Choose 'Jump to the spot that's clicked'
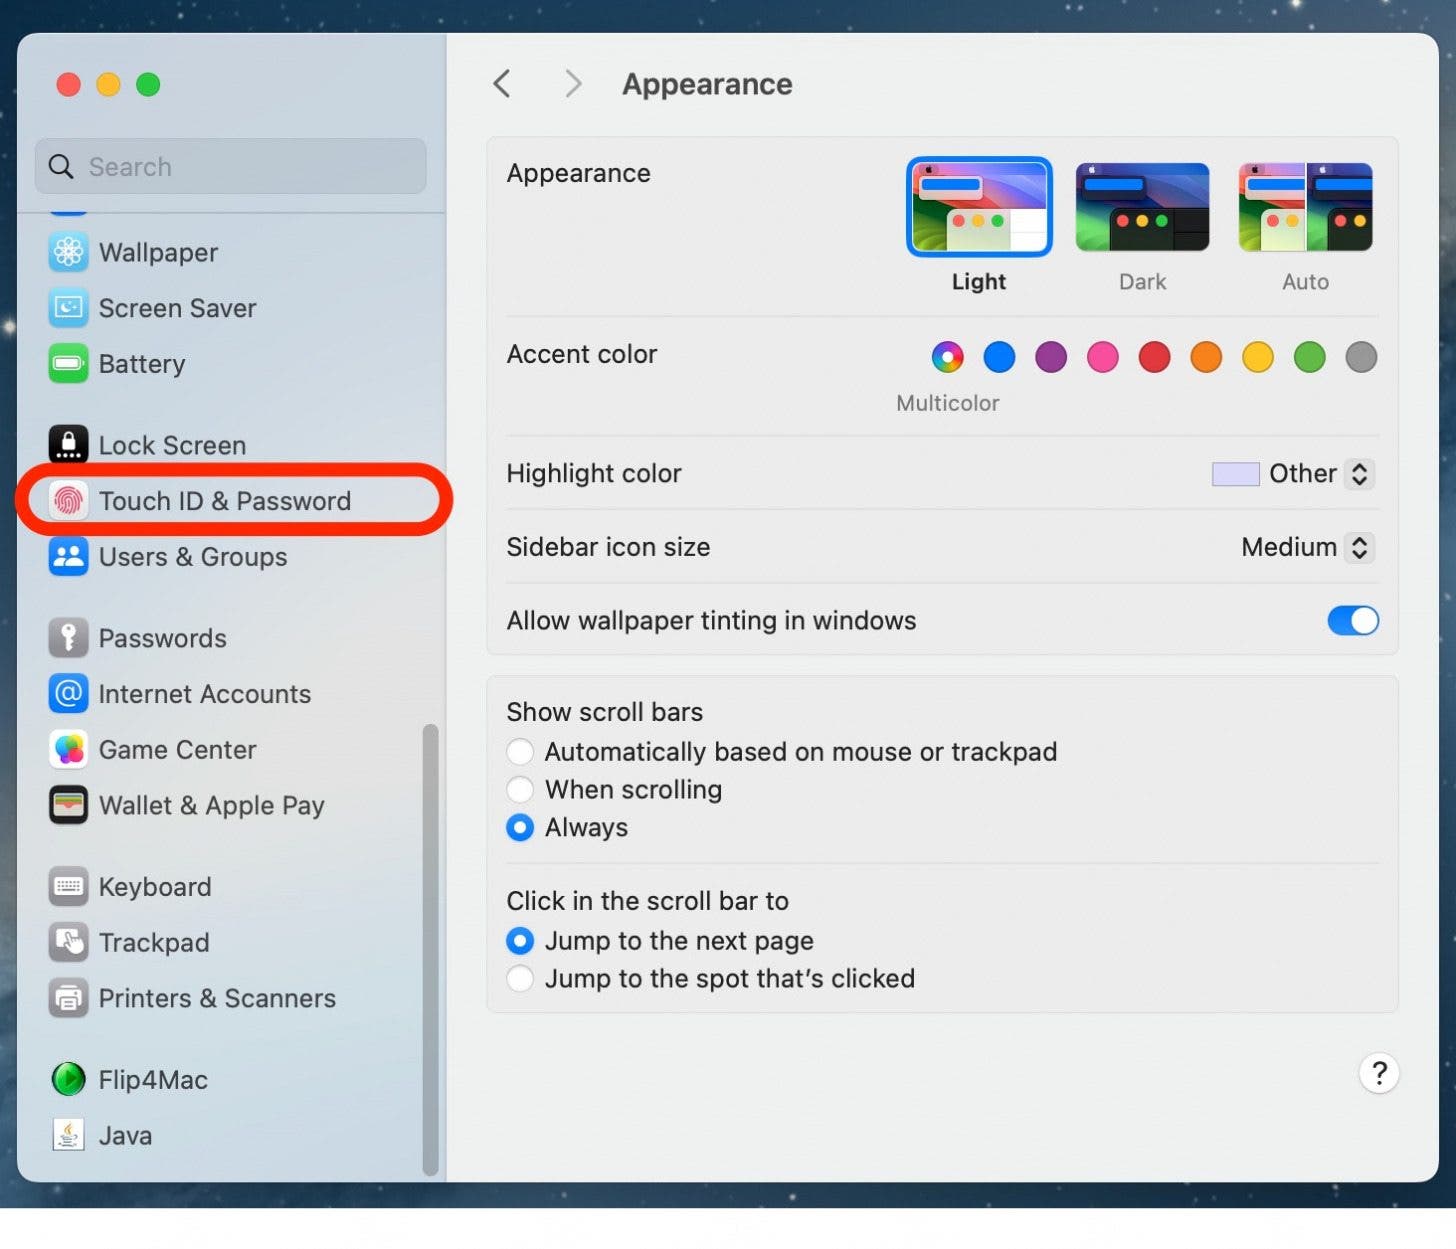1456x1249 pixels. click(520, 978)
